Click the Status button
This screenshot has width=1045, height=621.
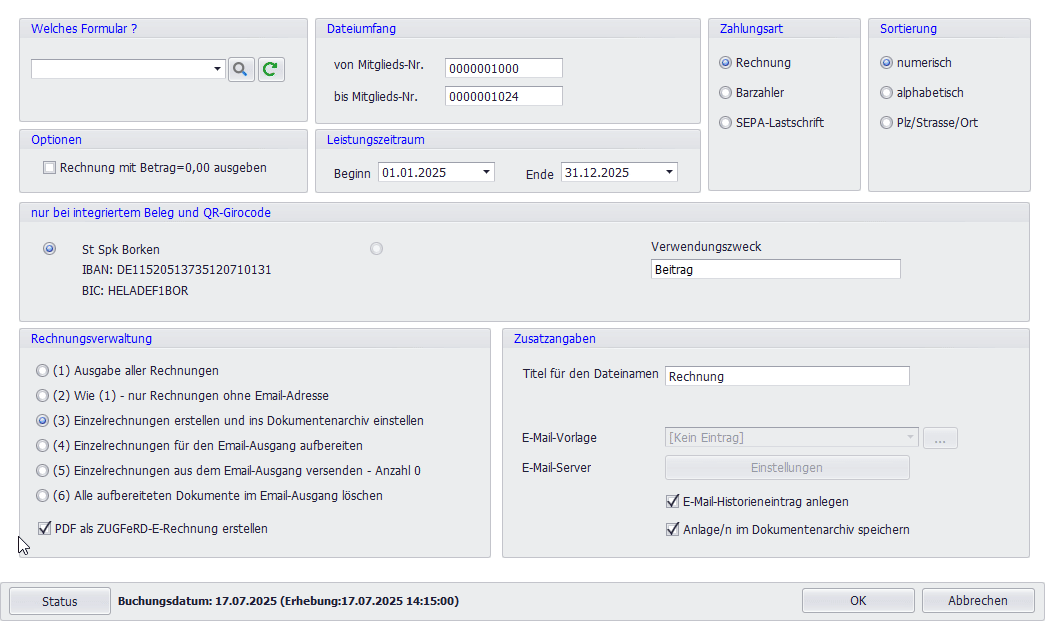coord(60,601)
